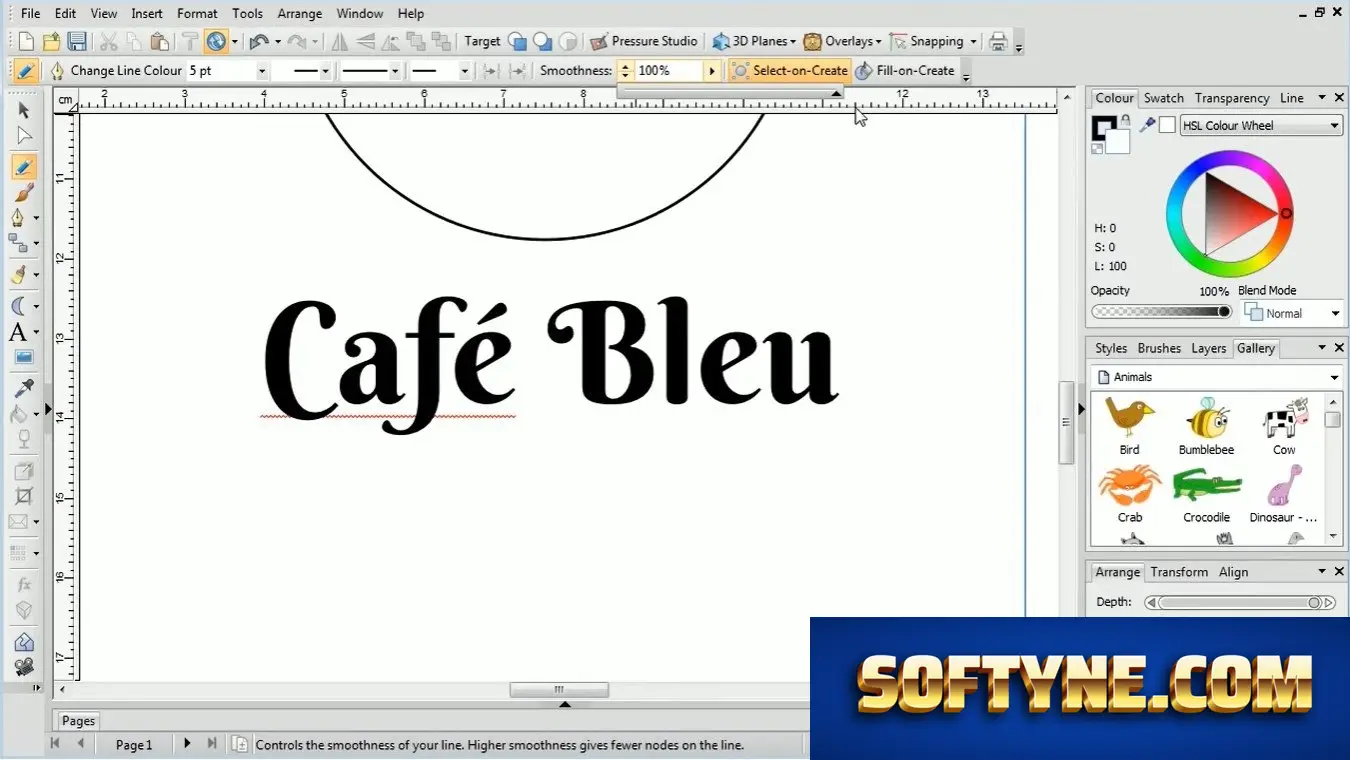
Task: Select the Colour Picker eyedropper tool
Action: [x=24, y=387]
